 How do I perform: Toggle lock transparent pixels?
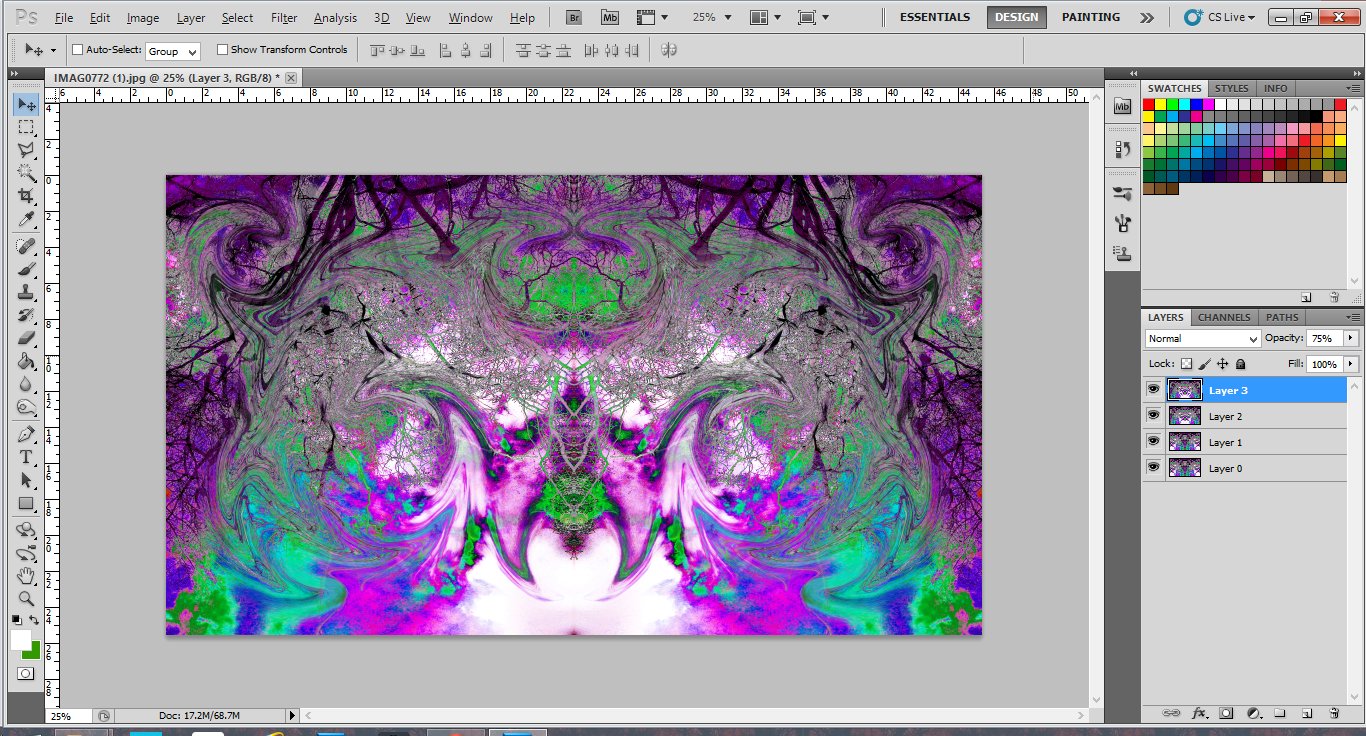[1187, 365]
